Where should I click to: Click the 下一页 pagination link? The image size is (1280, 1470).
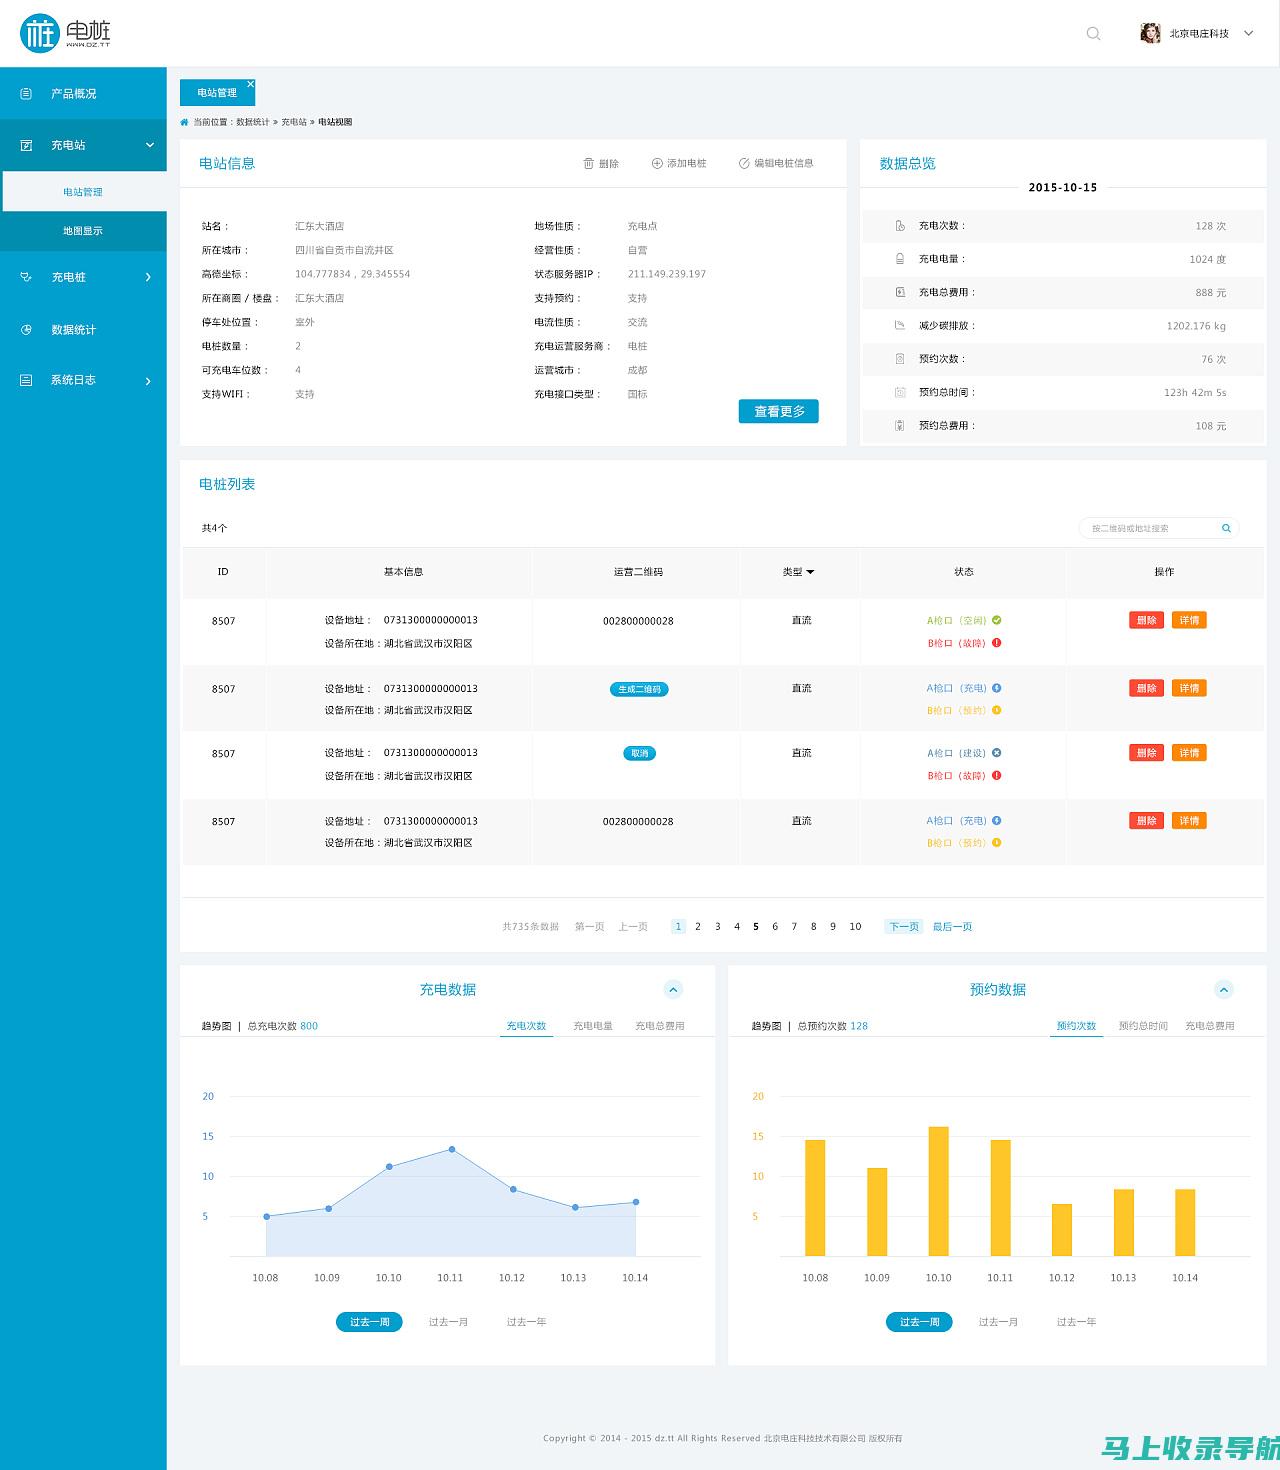pyautogui.click(x=904, y=927)
